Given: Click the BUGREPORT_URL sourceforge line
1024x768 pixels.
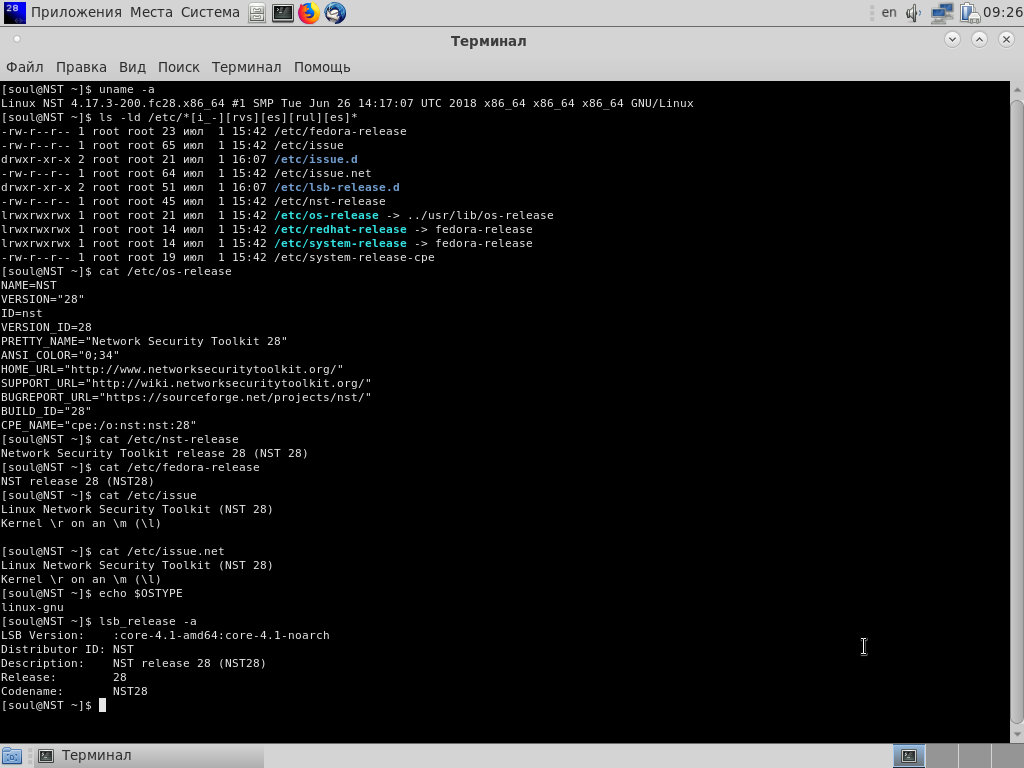Looking at the screenshot, I should [x=186, y=398].
